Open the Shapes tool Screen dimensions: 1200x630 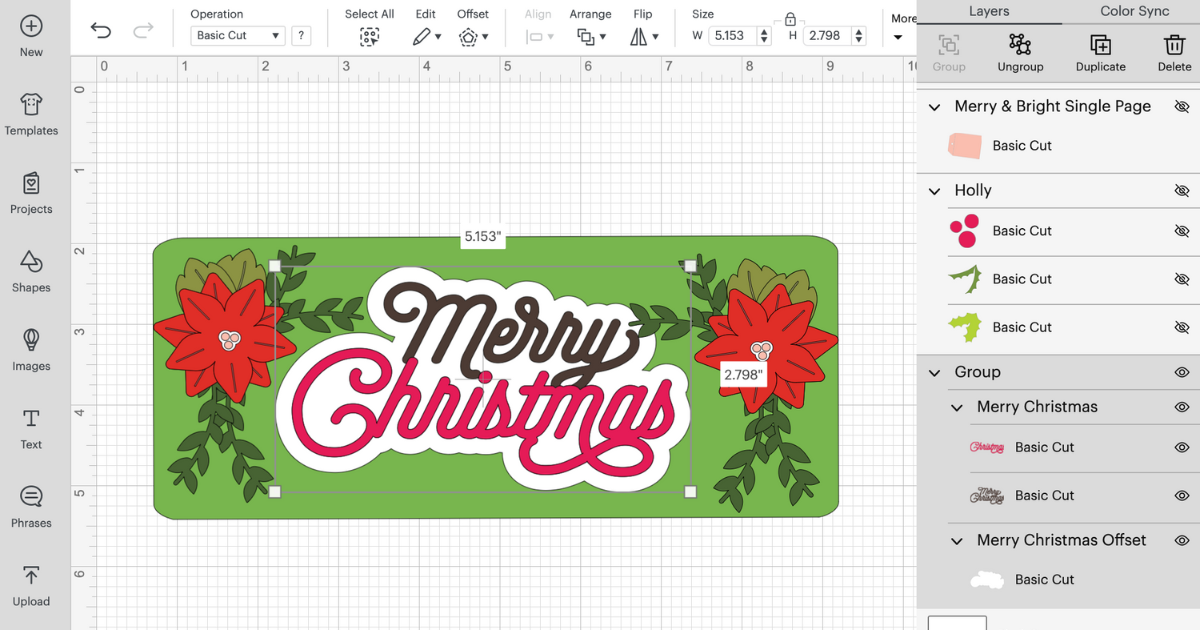31,270
